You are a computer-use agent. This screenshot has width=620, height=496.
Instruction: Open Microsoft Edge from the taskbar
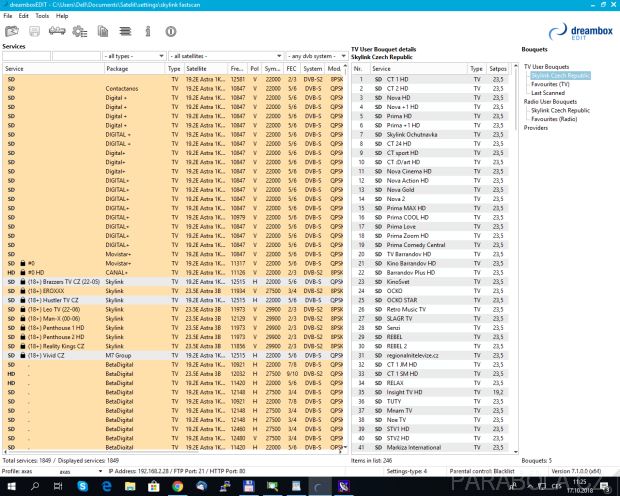point(106,486)
